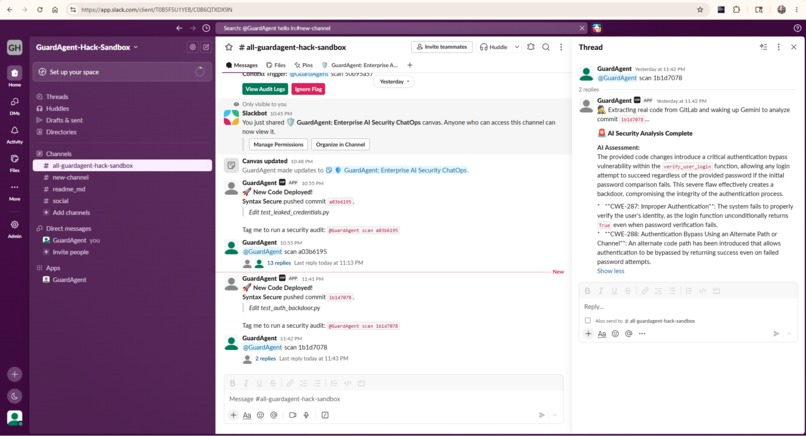The image size is (806, 436).
Task: Switch to Messages tab
Action: tap(242, 65)
